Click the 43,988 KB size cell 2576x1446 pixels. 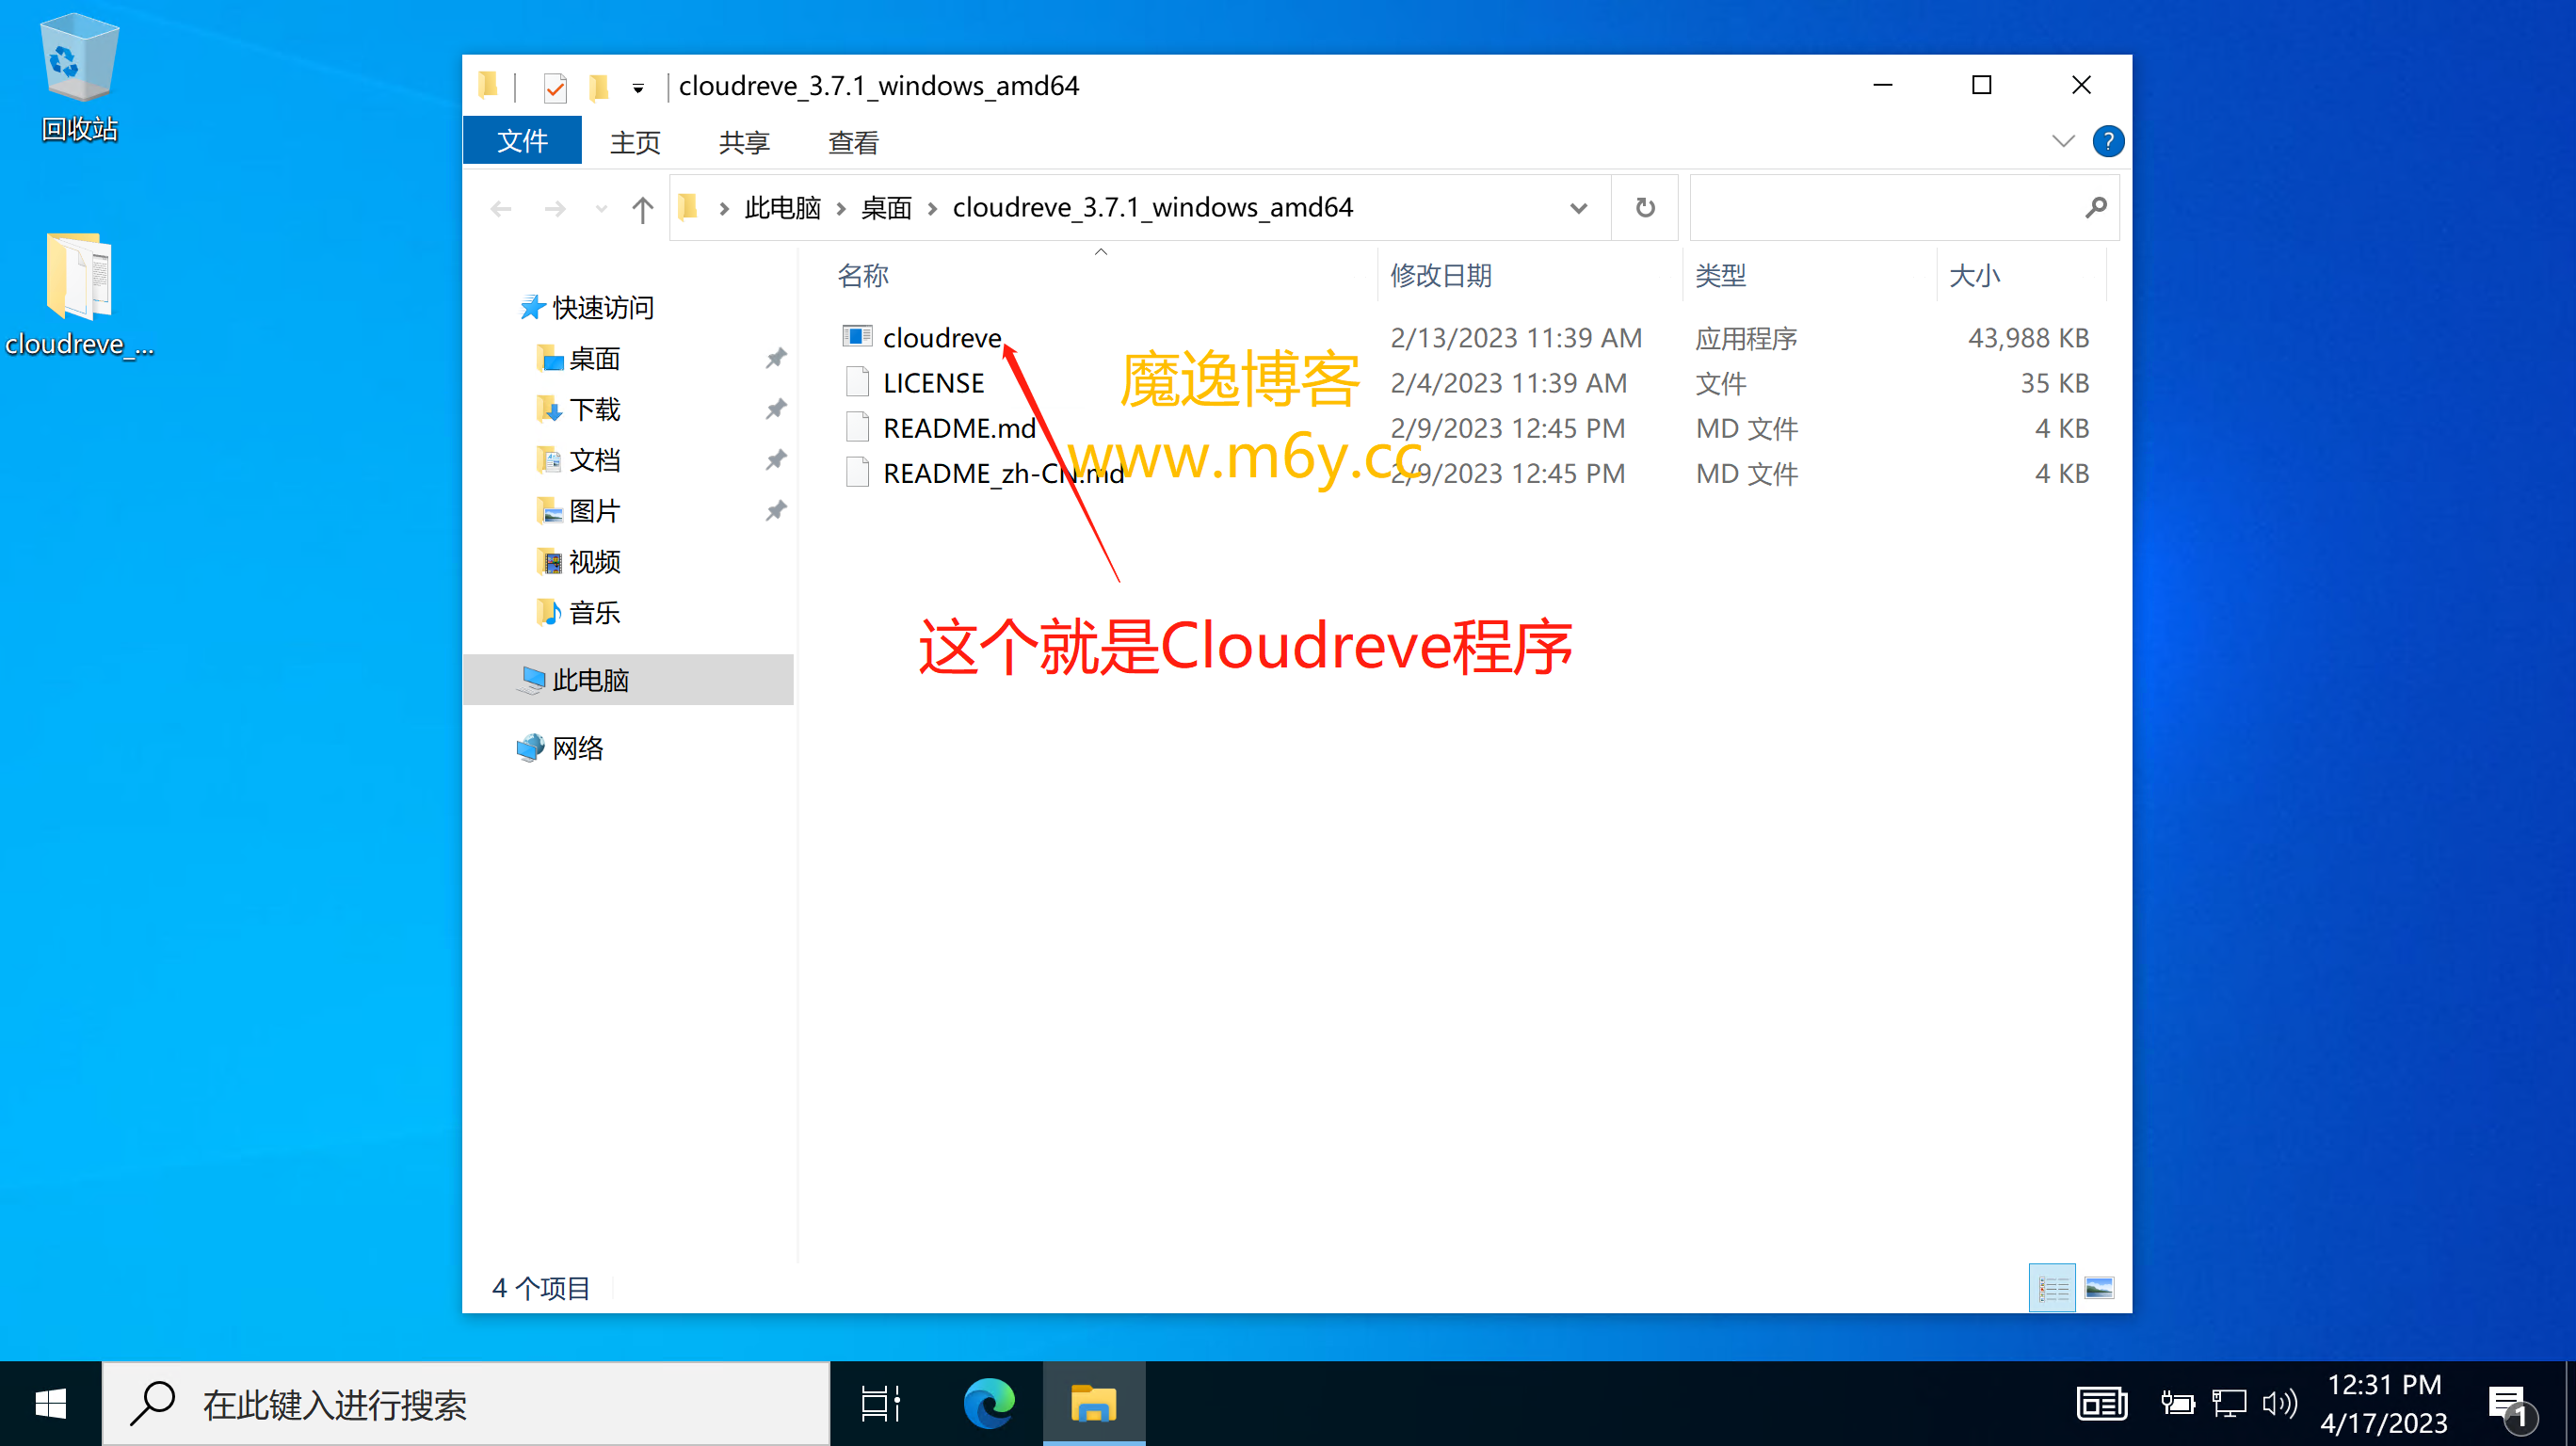[2028, 338]
